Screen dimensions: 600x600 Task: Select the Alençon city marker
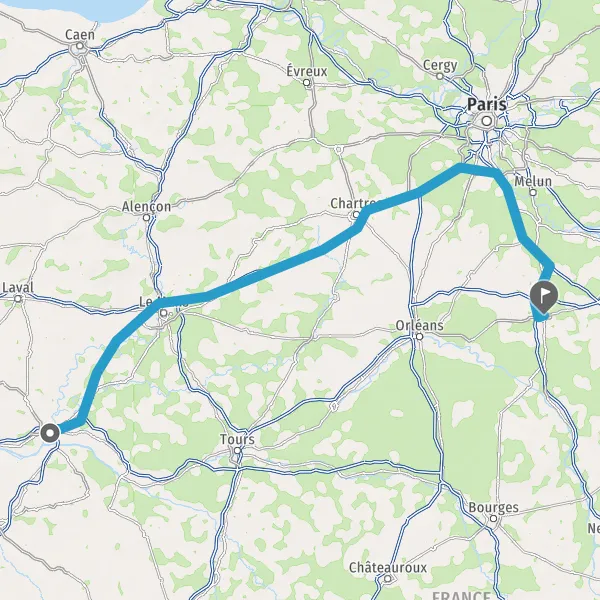click(x=146, y=218)
